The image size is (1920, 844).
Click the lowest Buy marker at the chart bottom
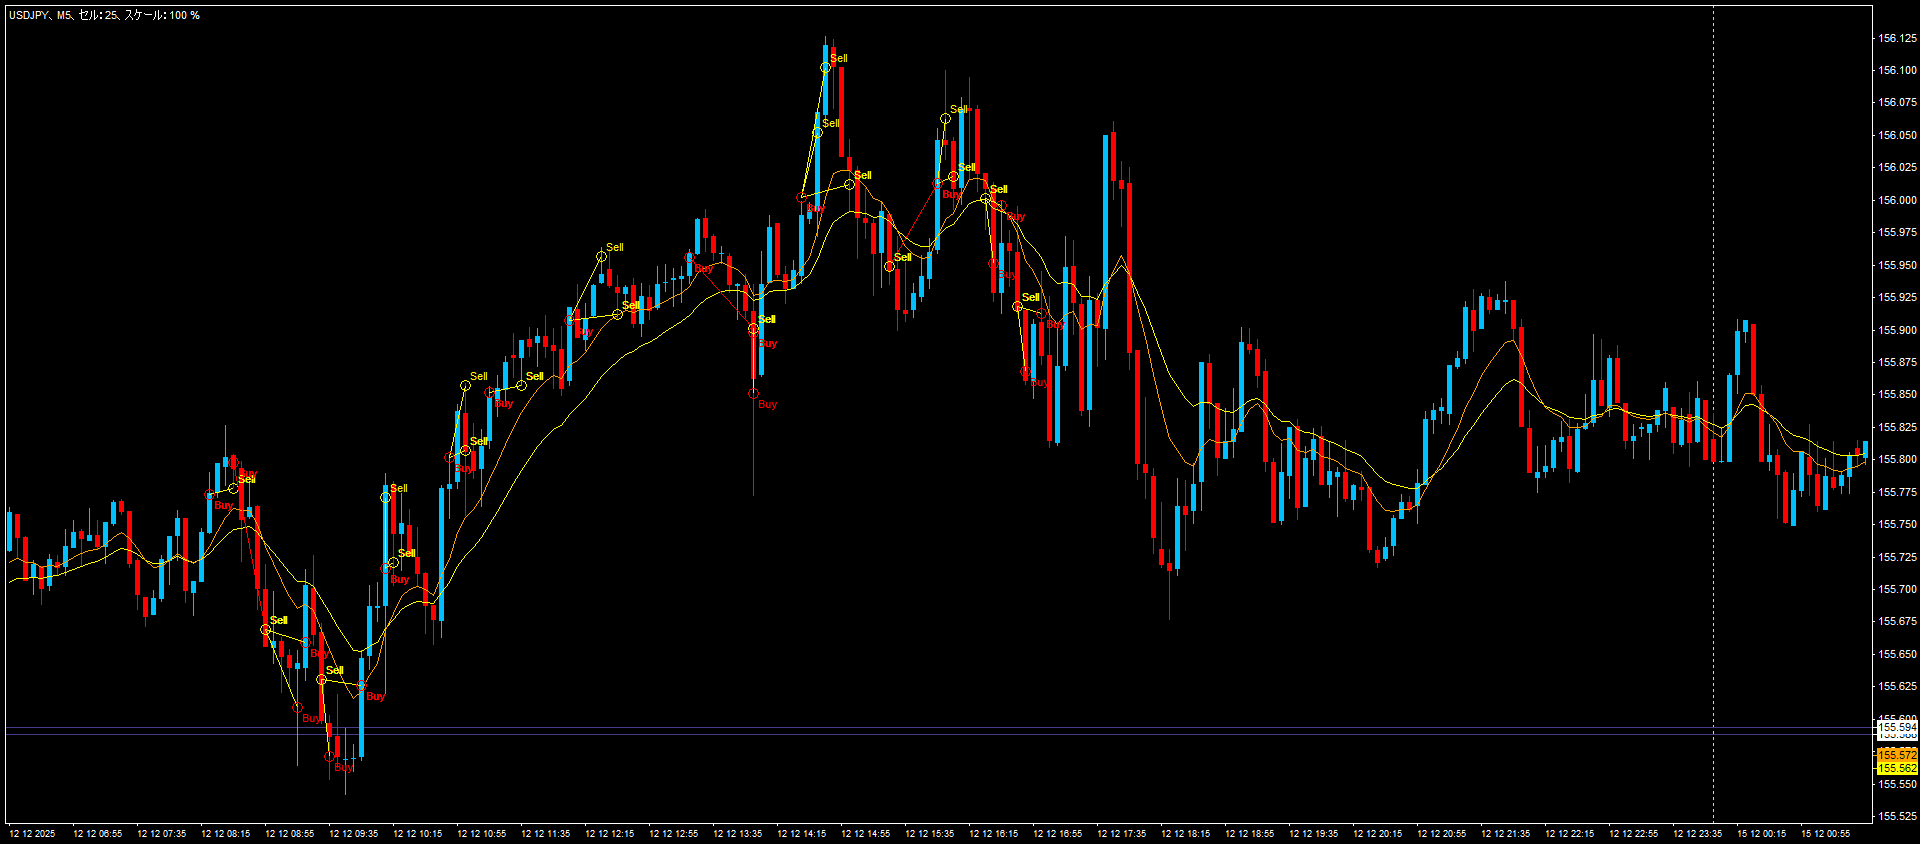pyautogui.click(x=330, y=757)
